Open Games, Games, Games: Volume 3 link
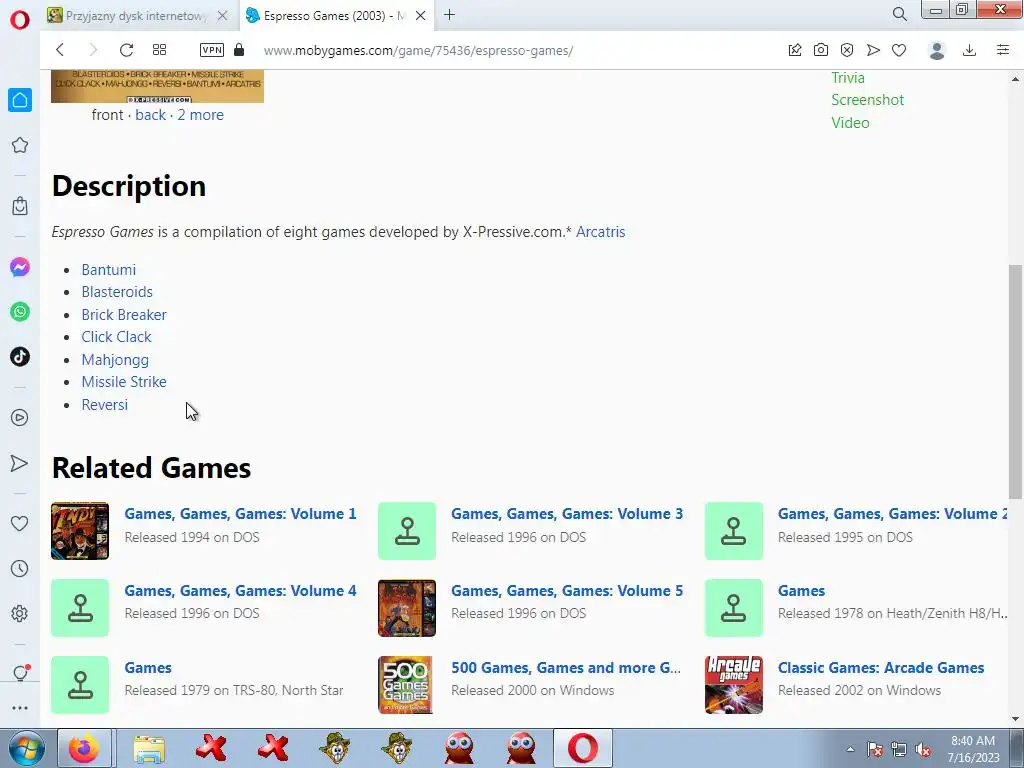Image resolution: width=1024 pixels, height=768 pixels. (x=567, y=514)
